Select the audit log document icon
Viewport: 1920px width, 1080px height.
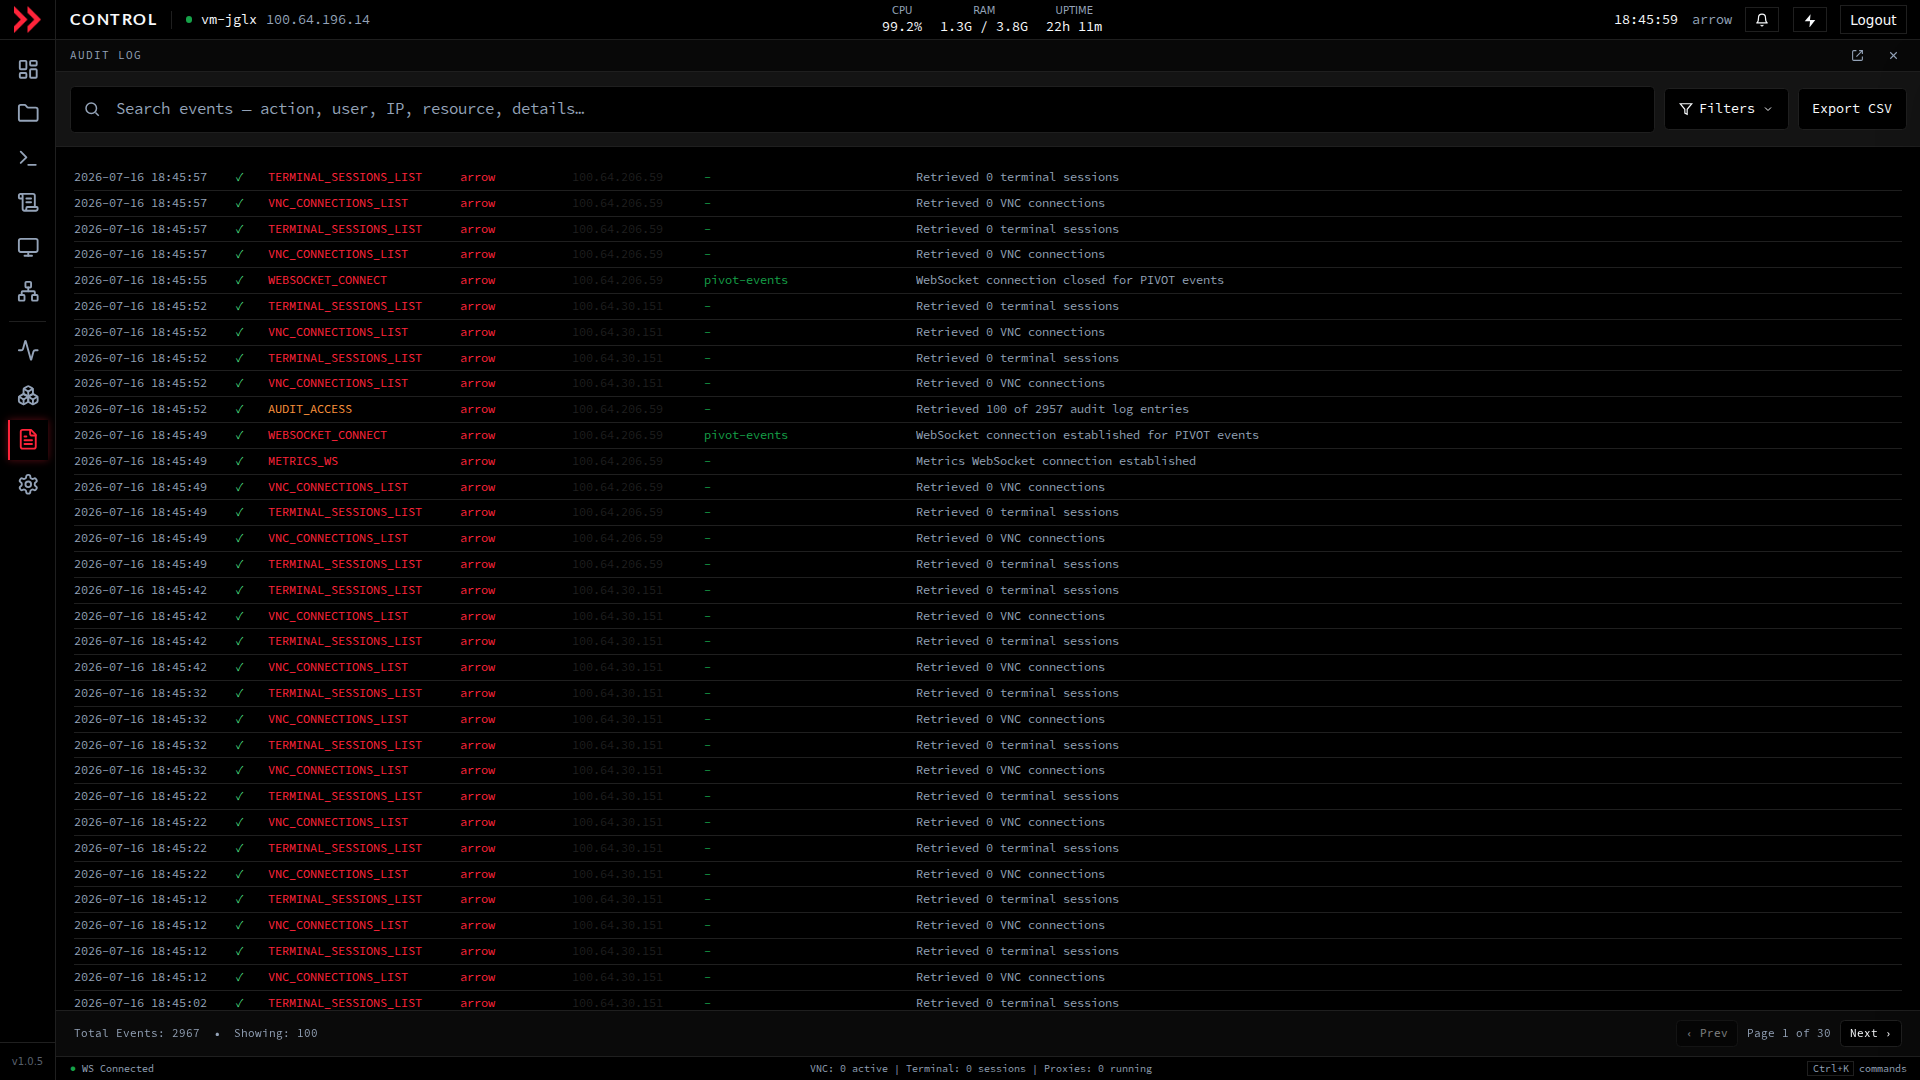[x=28, y=440]
